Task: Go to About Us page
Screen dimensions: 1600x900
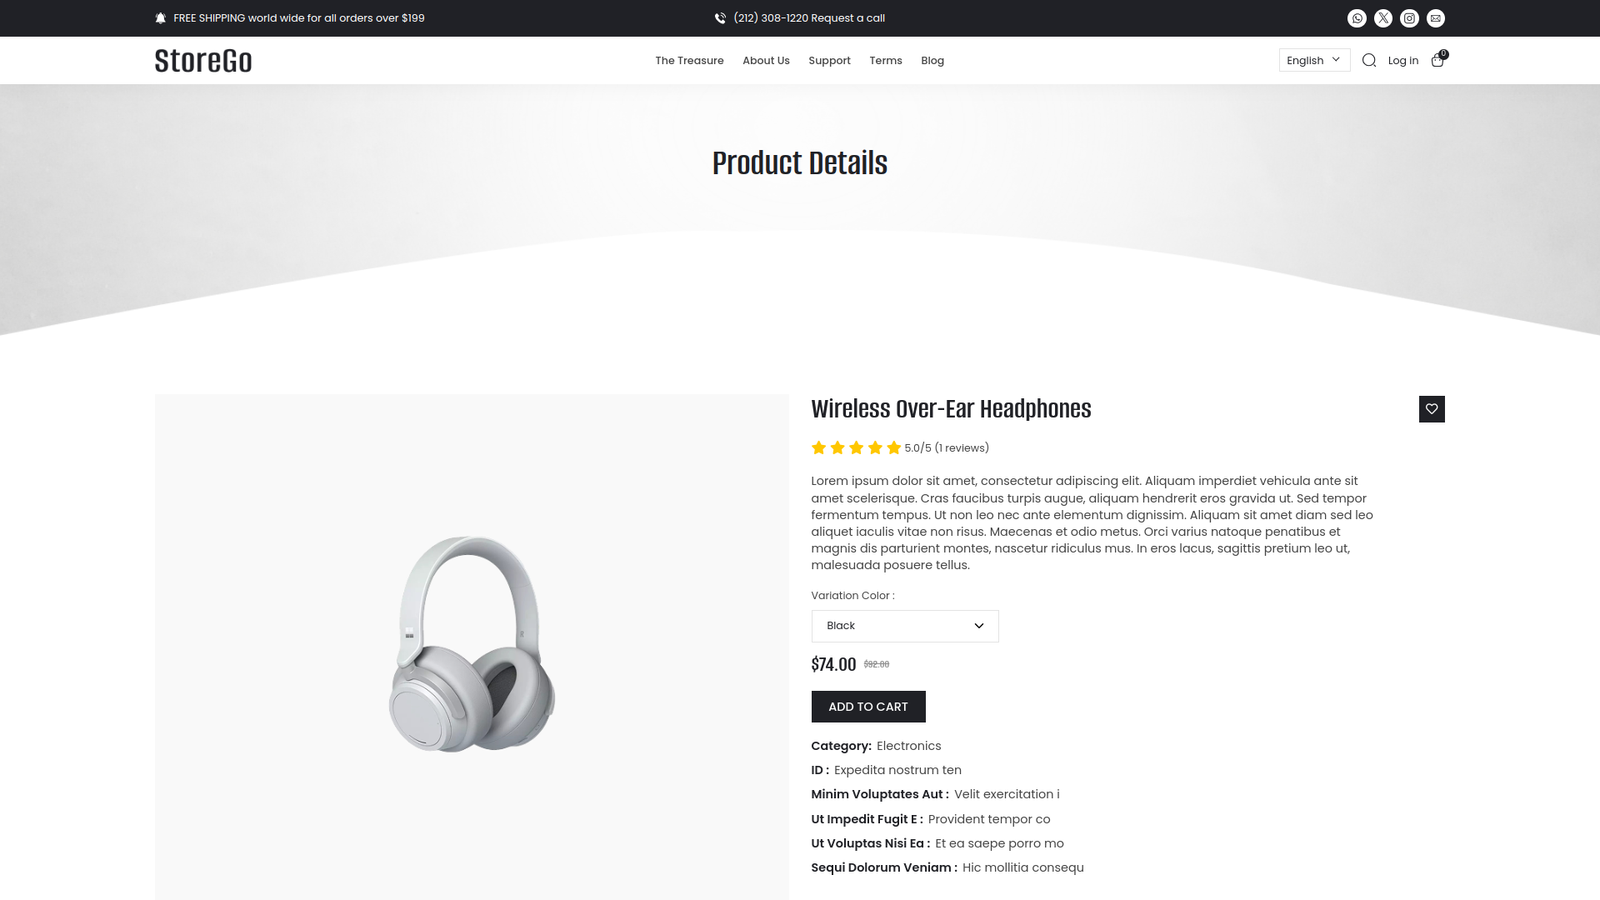Action: 766,61
